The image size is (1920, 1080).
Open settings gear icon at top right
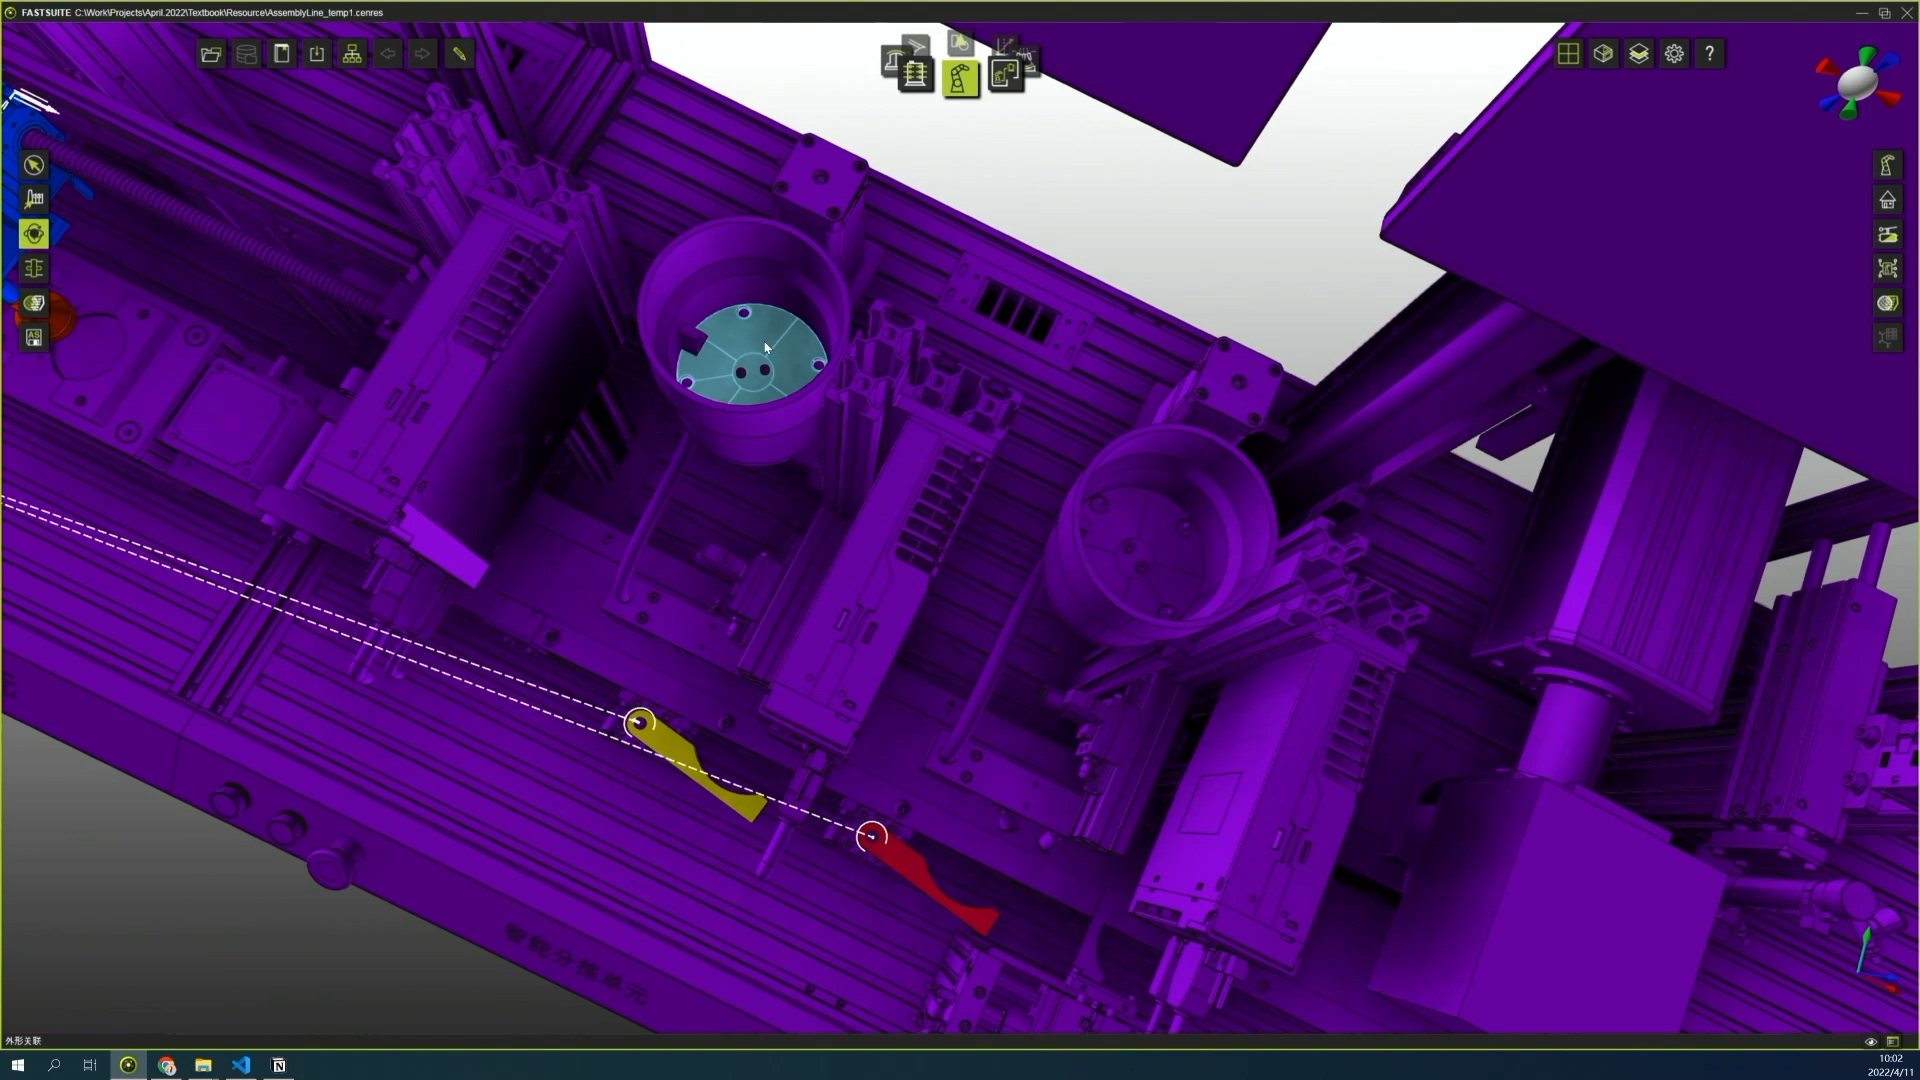tap(1675, 54)
